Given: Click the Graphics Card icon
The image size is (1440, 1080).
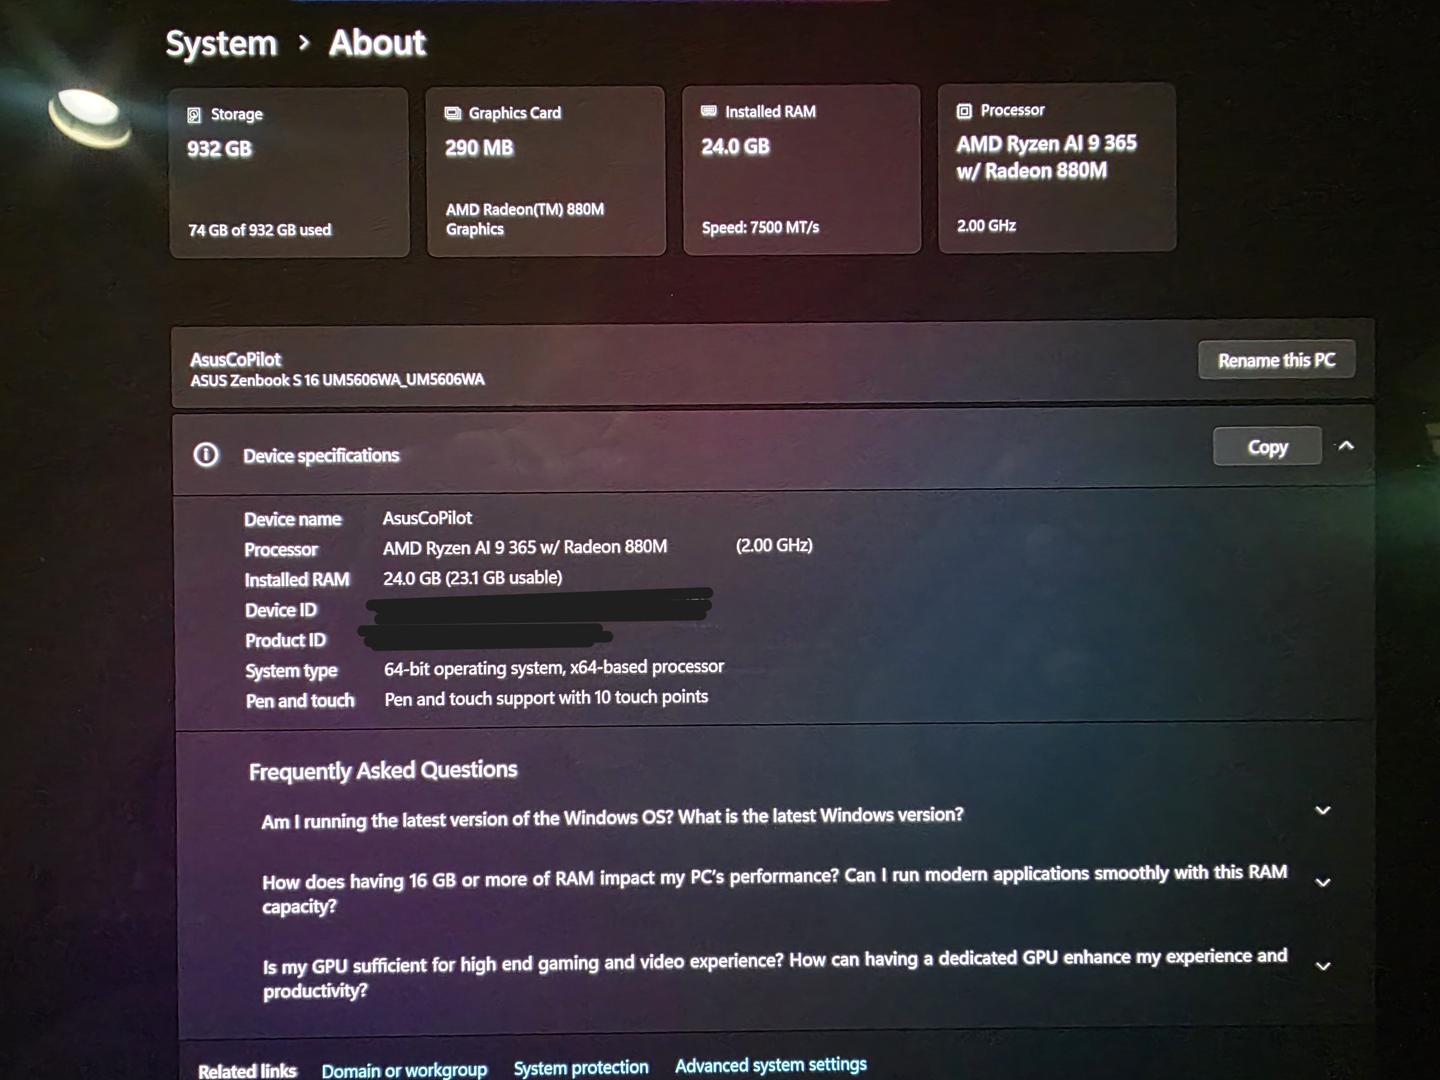Looking at the screenshot, I should [x=452, y=113].
